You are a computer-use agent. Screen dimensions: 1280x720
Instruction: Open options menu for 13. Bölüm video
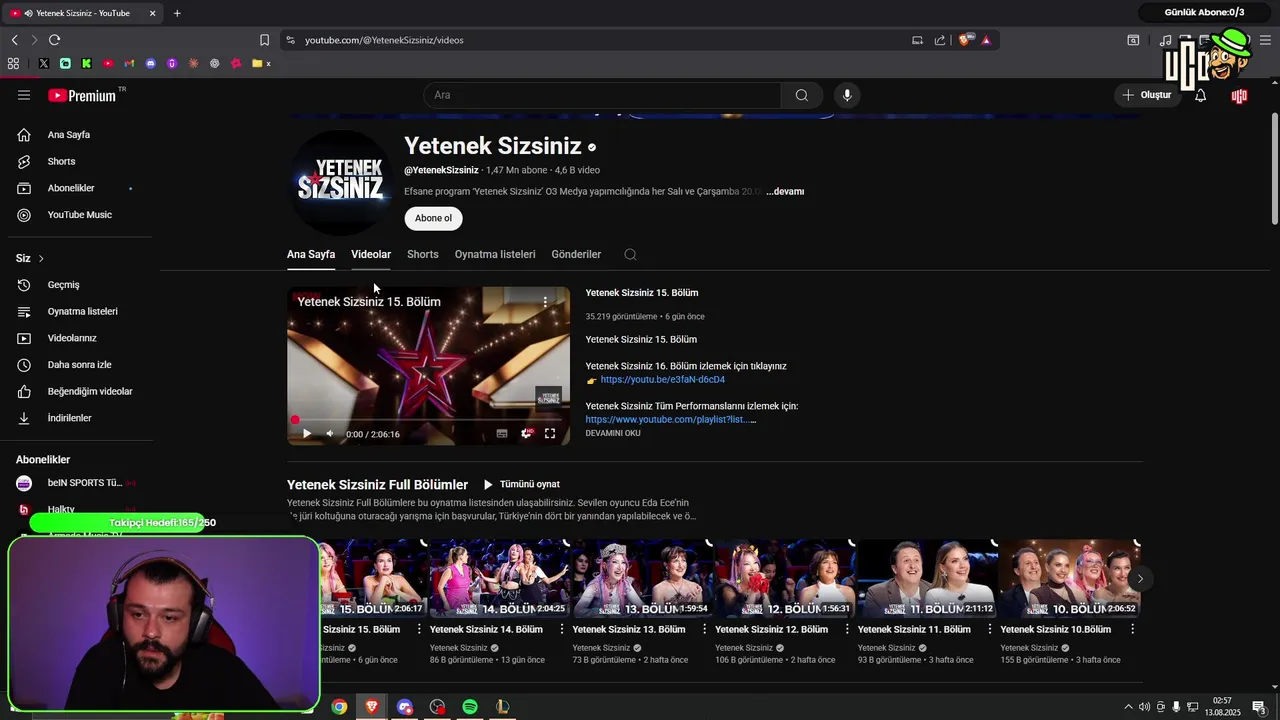coord(705,629)
